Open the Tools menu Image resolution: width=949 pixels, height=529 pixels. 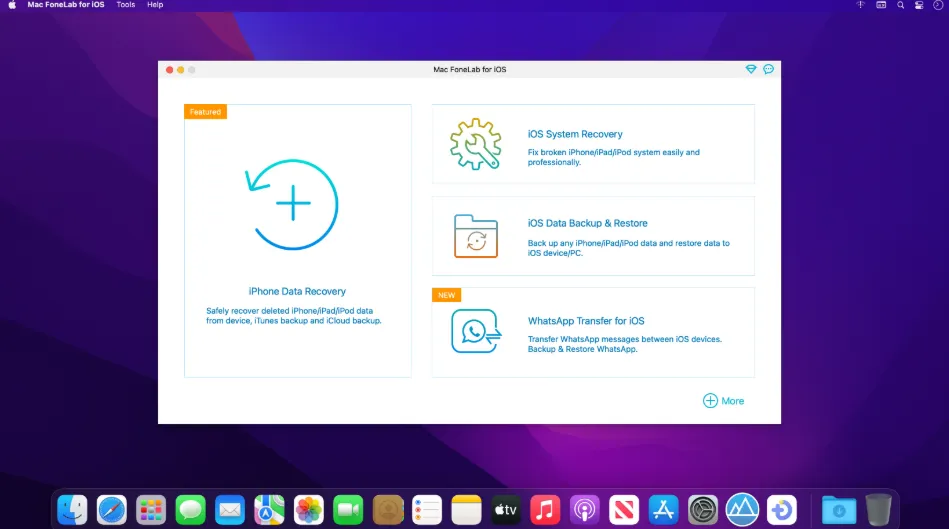(x=126, y=5)
